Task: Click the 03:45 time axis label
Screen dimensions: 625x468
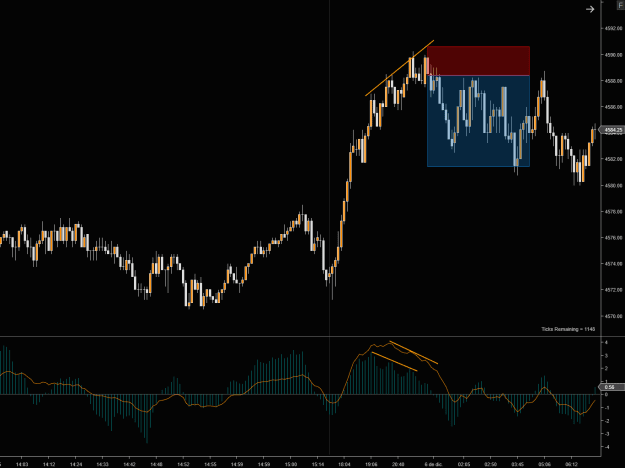Action: click(517, 464)
